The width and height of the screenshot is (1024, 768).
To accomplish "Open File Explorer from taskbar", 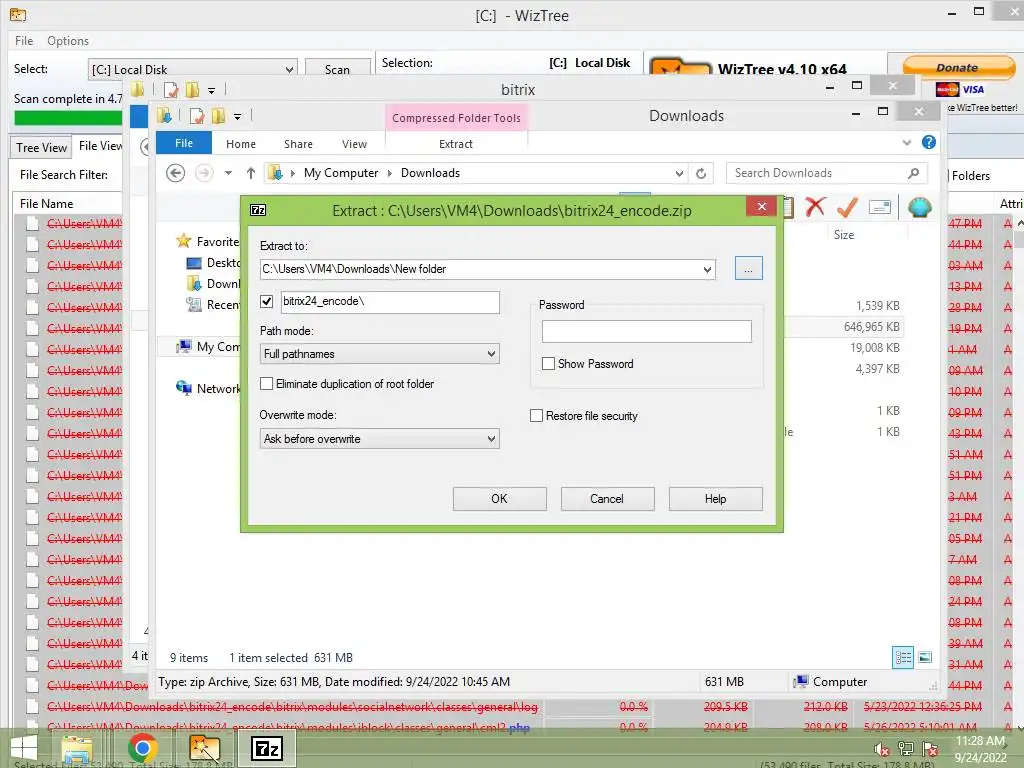I will [76, 748].
